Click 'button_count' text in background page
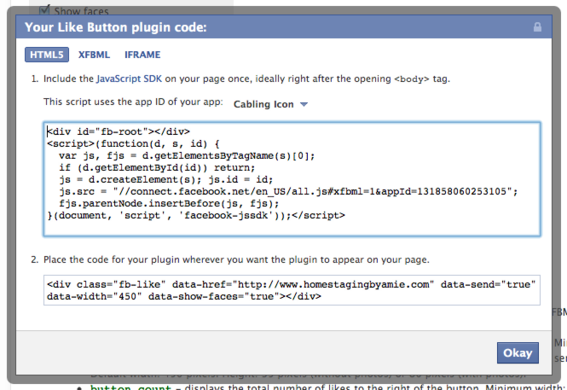The width and height of the screenshot is (567, 390). pyautogui.click(x=130, y=387)
